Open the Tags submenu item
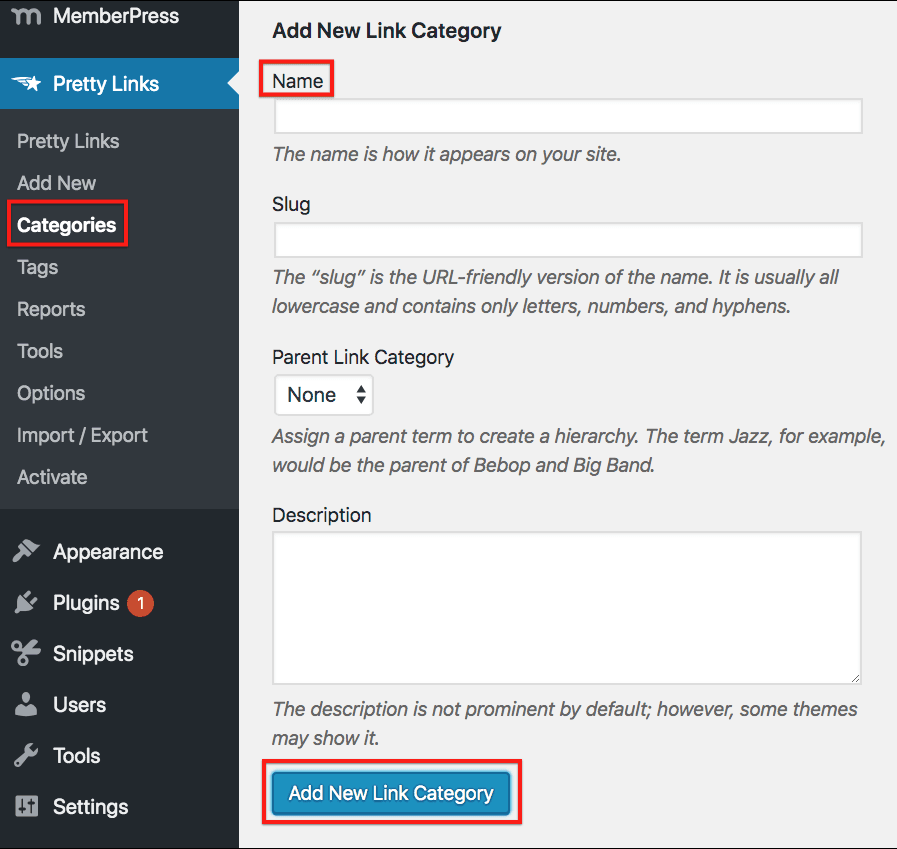 pos(38,267)
